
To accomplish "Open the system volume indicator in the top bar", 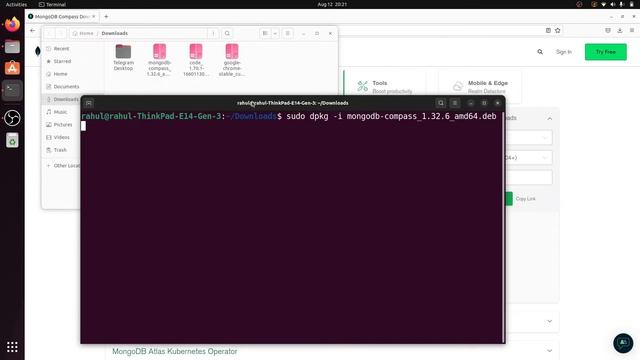I will [613, 4].
